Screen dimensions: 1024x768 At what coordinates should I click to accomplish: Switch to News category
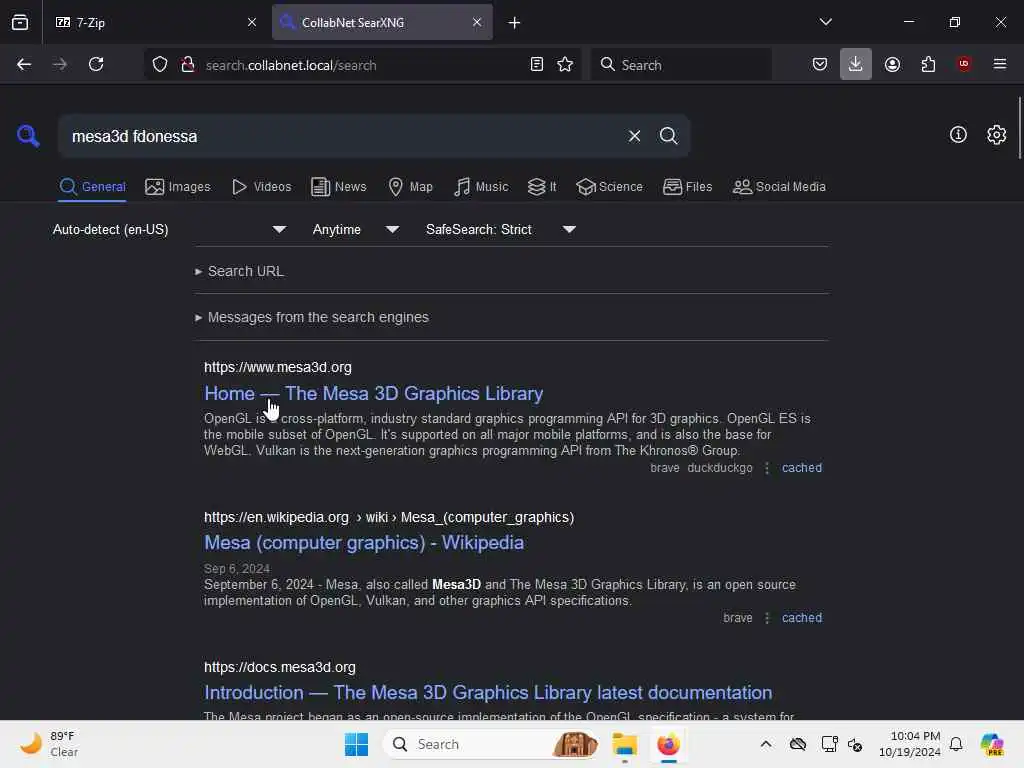coord(338,187)
